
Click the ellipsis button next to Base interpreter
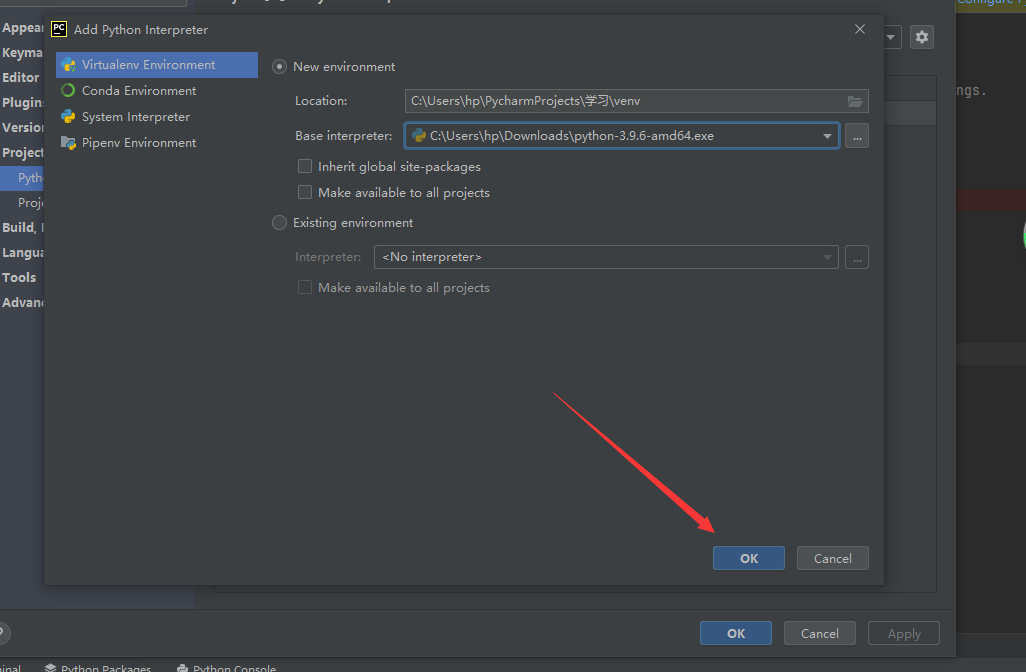coord(857,136)
